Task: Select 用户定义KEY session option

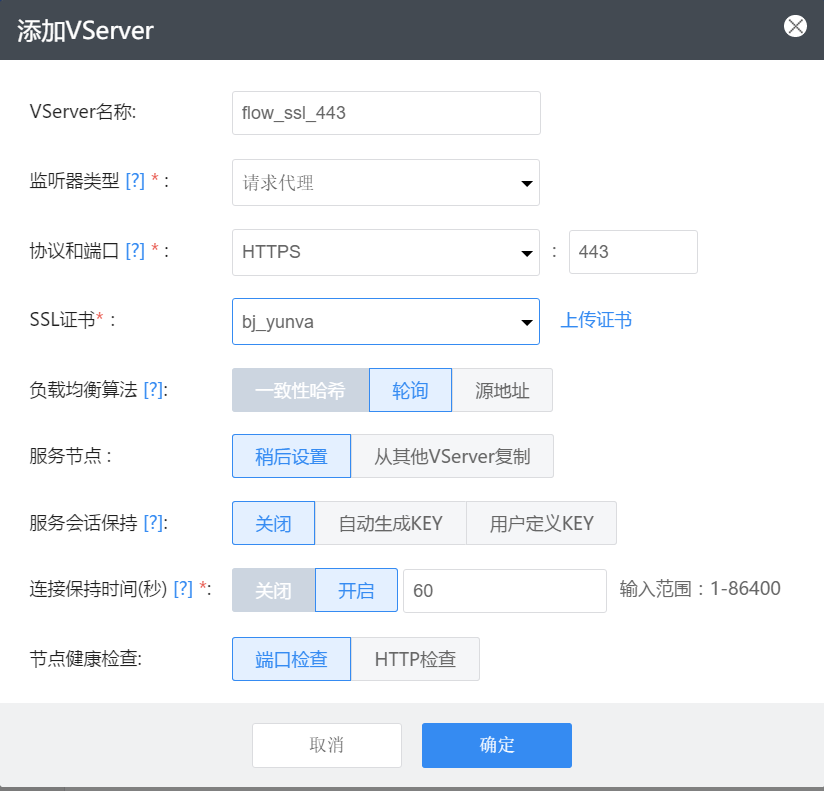Action: click(x=541, y=523)
